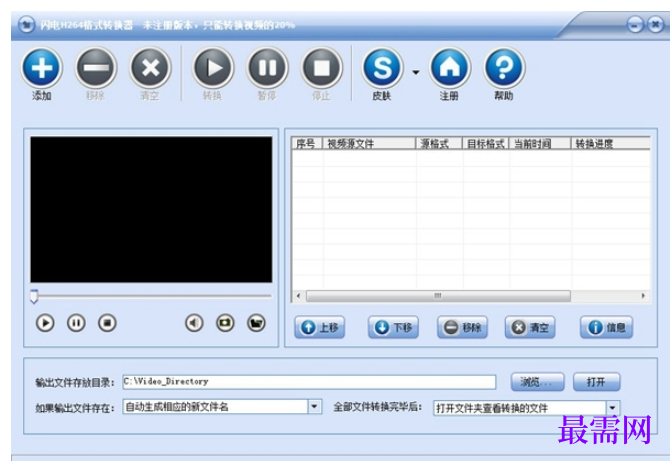Click the 目标格式 column header
670x461 pixels.
[x=485, y=144]
